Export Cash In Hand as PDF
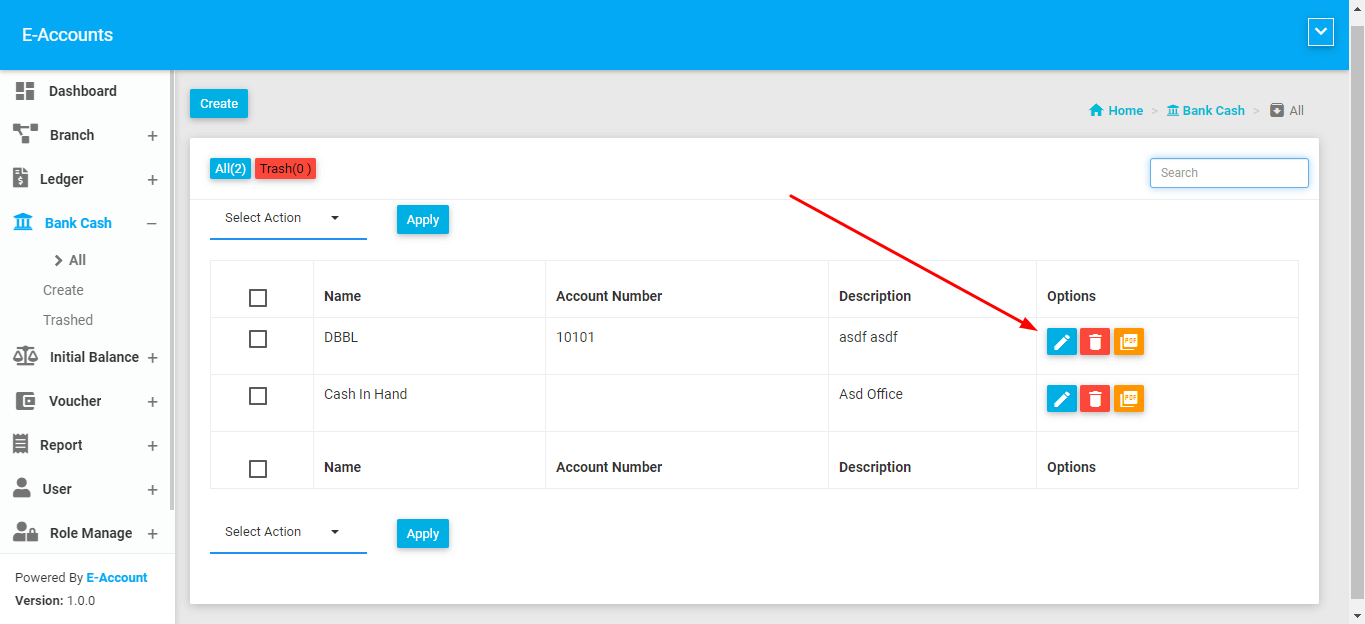Screen dimensions: 1365x624 click(x=1128, y=399)
